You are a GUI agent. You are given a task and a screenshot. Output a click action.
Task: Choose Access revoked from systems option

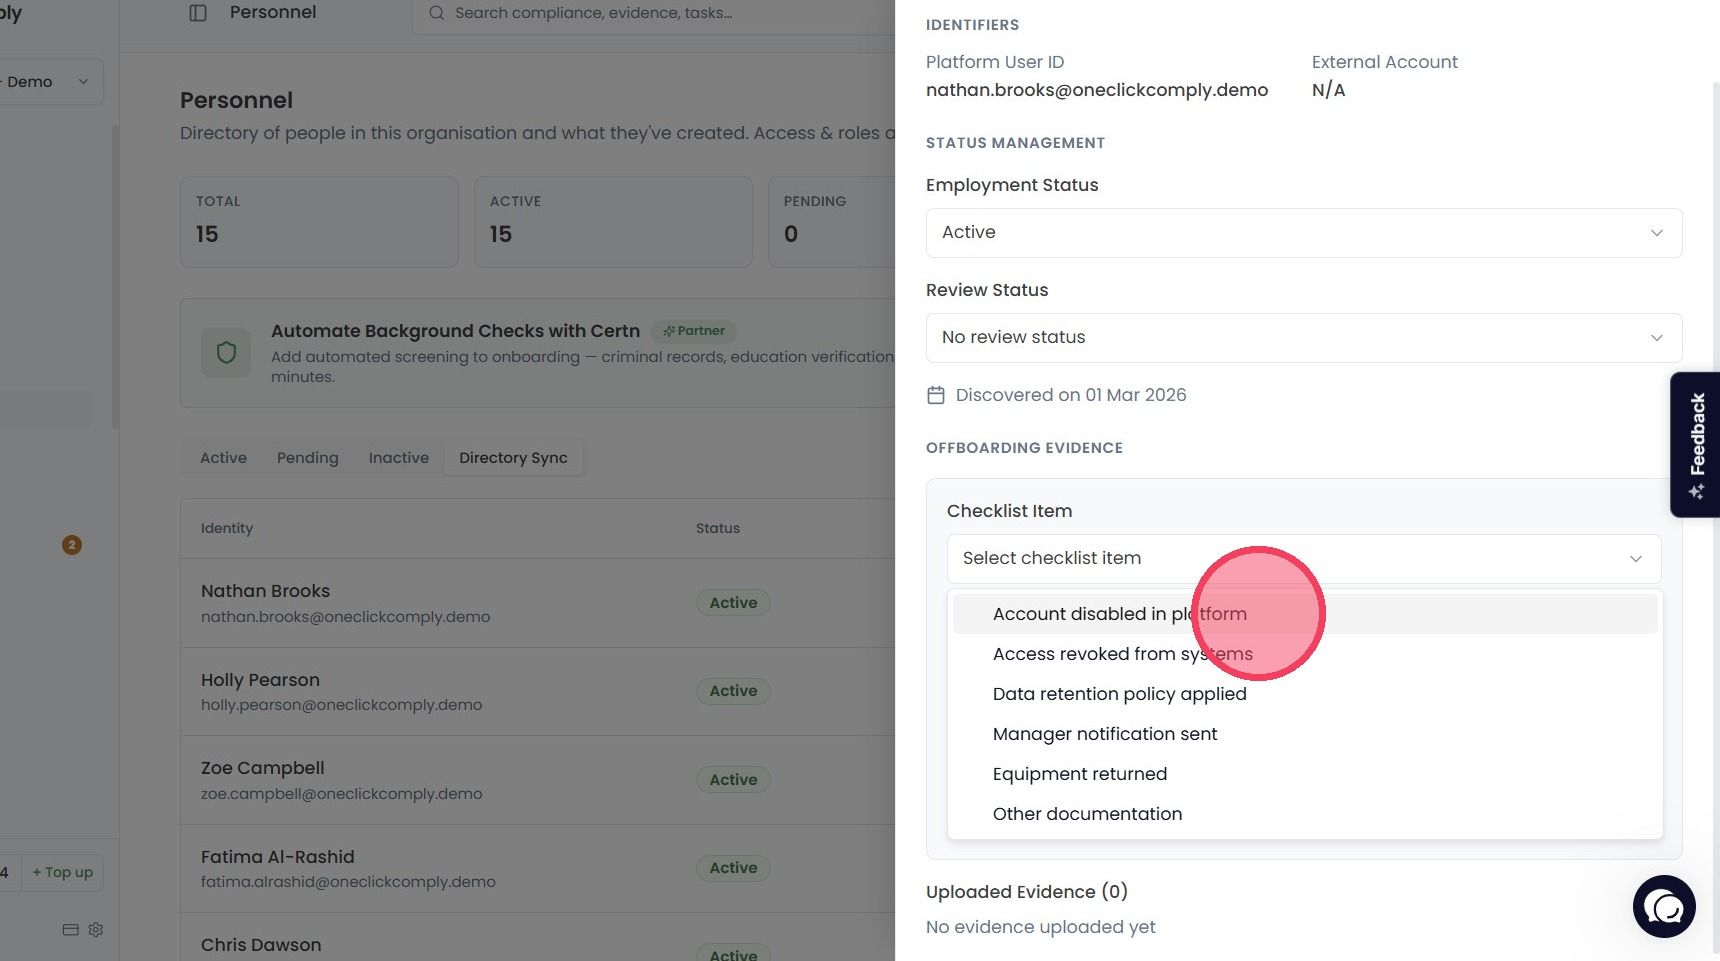pos(1305,654)
